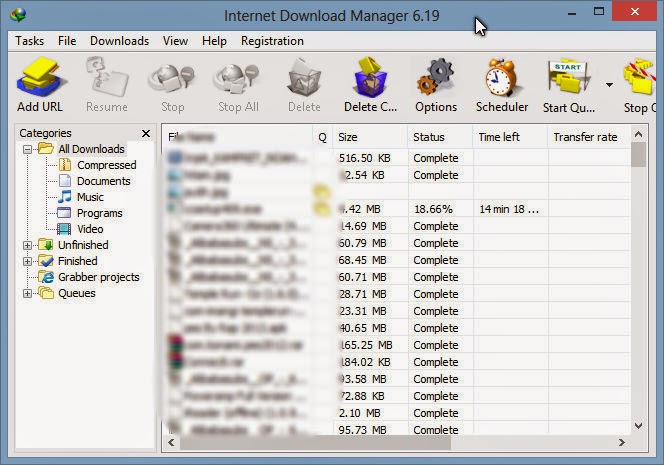Open the File menu
Image resolution: width=664 pixels, height=465 pixels.
pyautogui.click(x=67, y=41)
